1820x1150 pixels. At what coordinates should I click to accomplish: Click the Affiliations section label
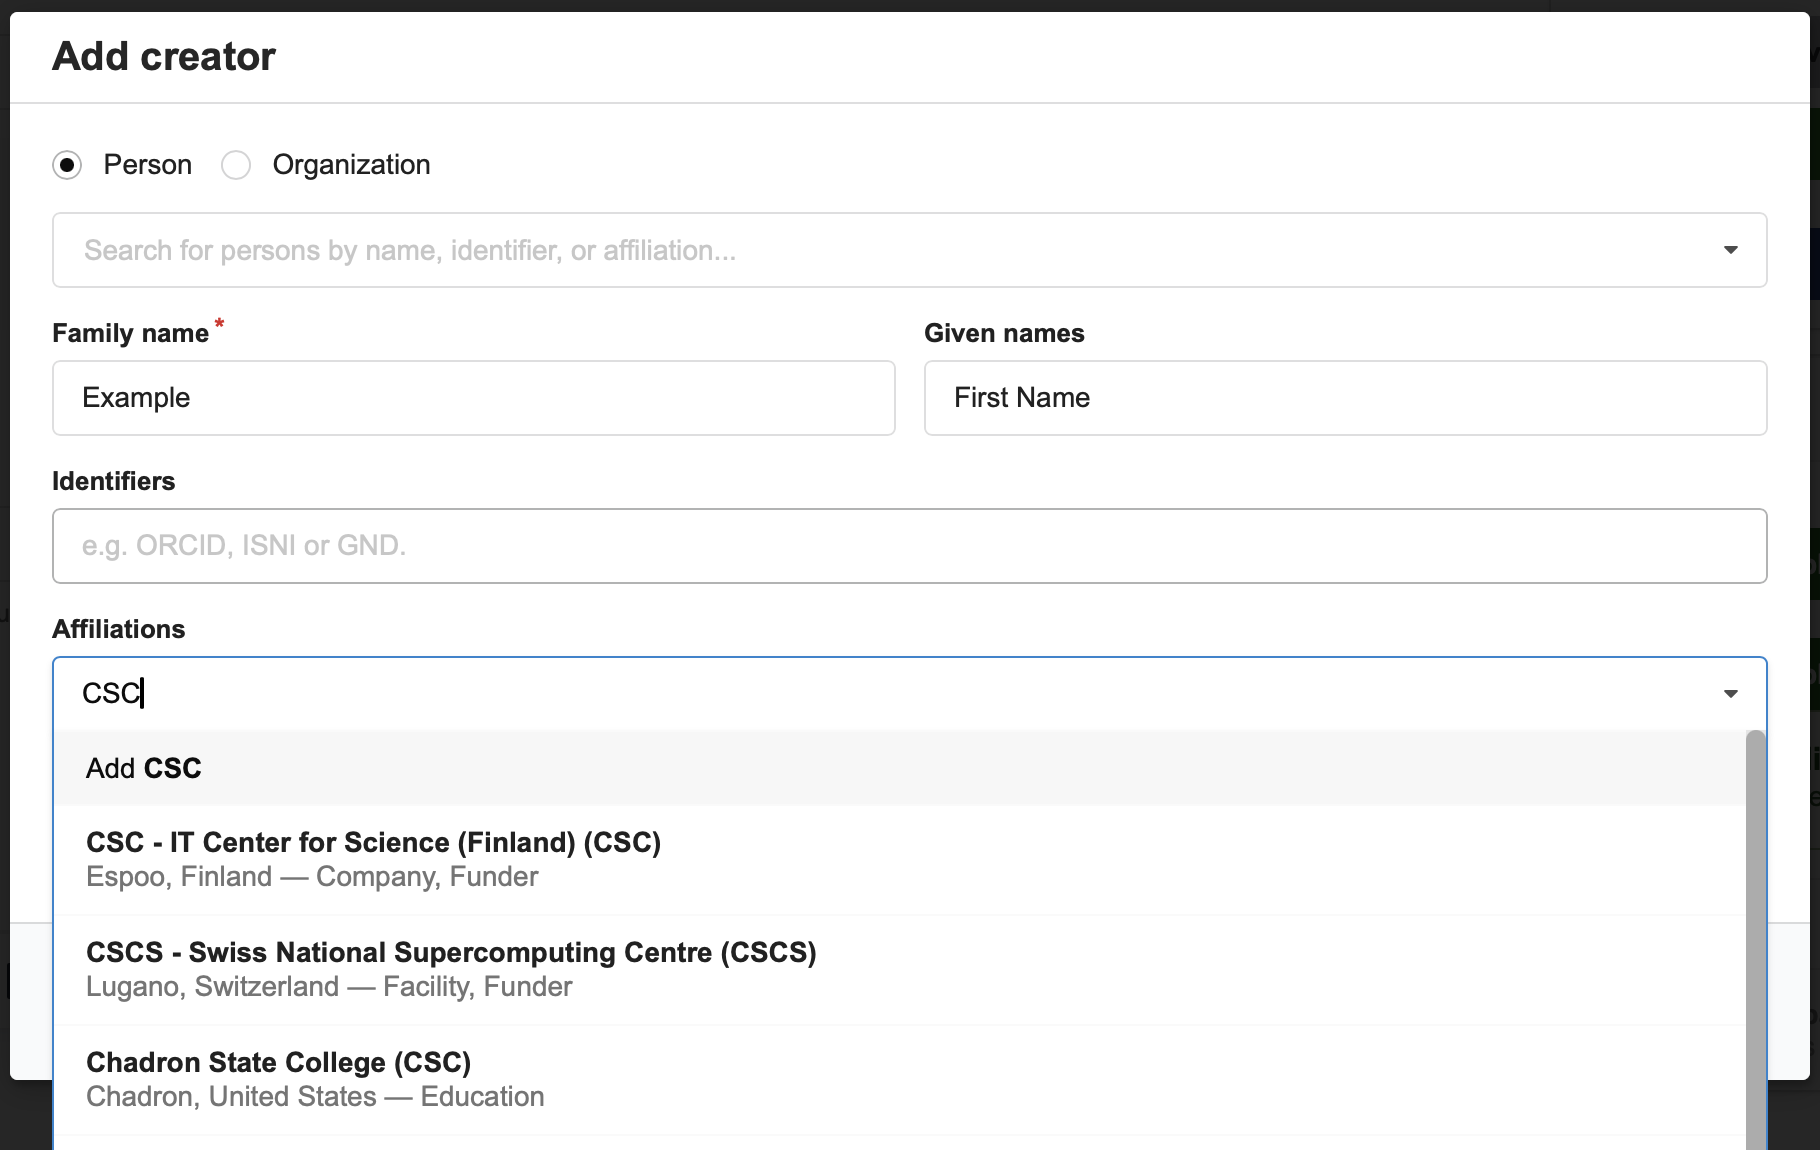[x=118, y=629]
